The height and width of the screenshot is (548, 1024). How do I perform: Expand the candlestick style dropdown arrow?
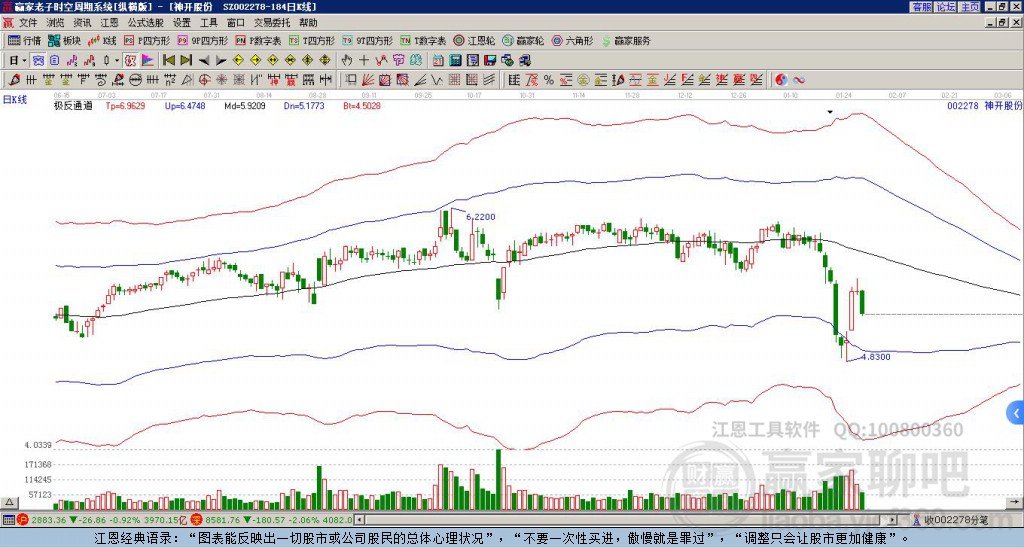coord(117,60)
